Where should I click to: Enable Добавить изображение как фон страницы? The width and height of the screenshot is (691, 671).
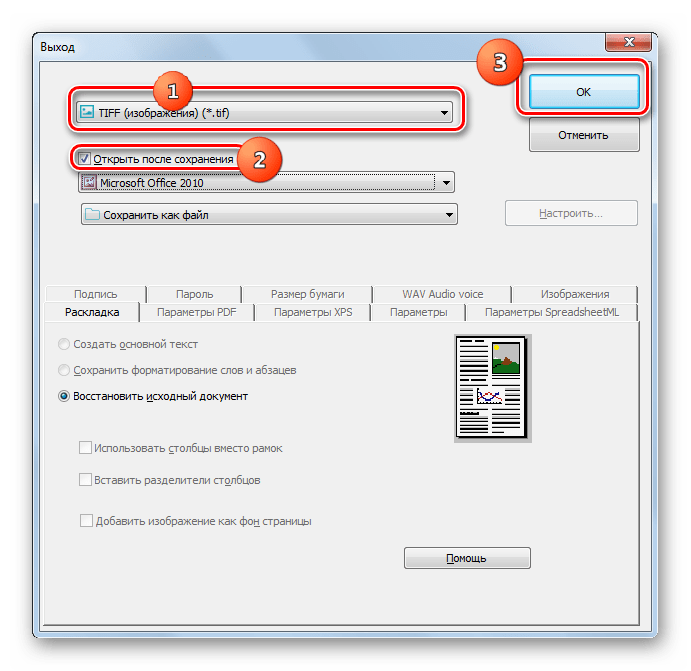click(86, 520)
